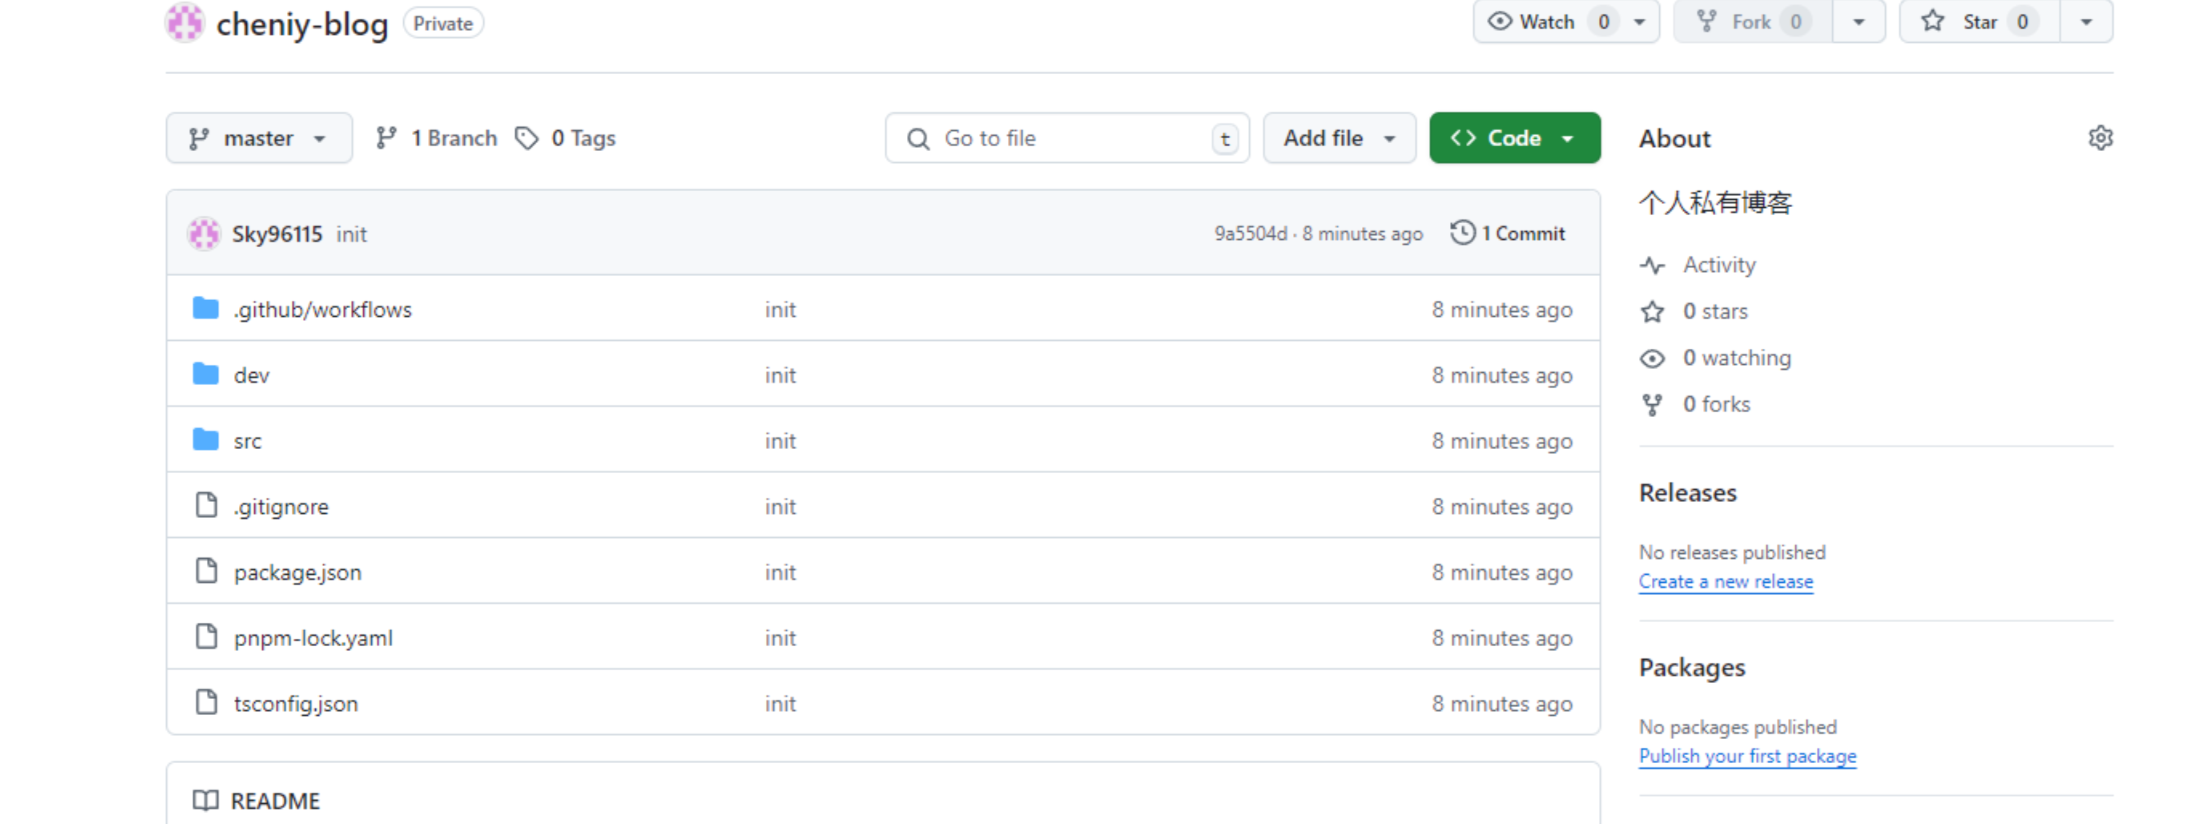Open the master branch dropdown

259,138
